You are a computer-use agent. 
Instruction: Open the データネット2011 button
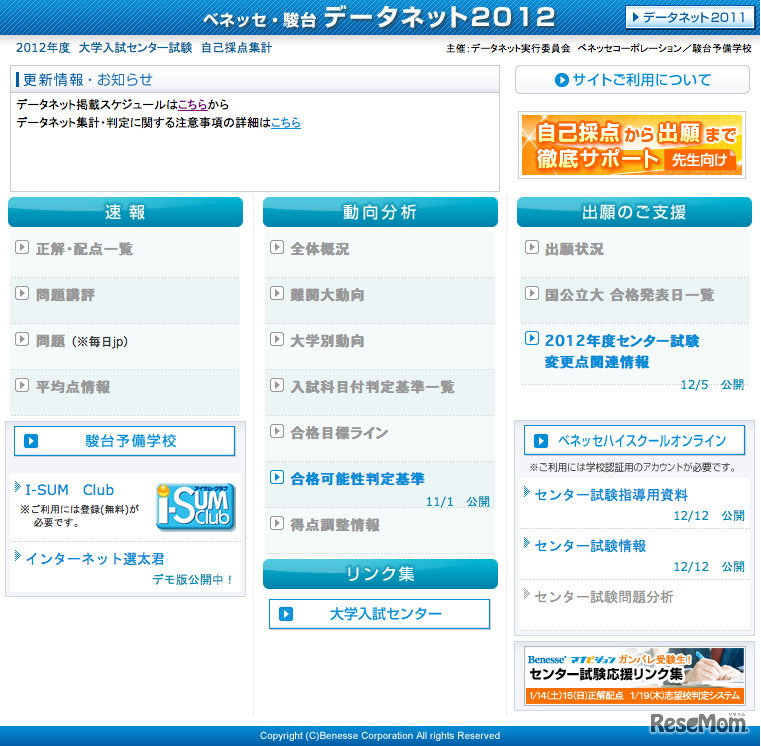tap(689, 18)
